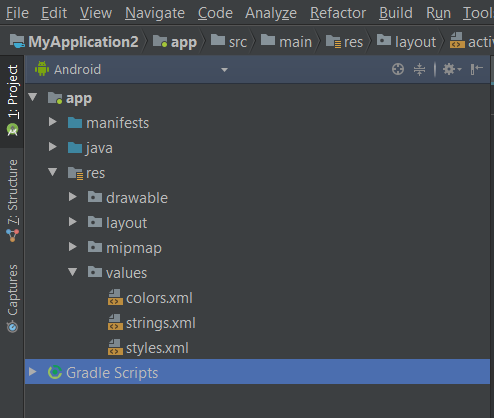Collapse the values folder
The height and width of the screenshot is (418, 494).
click(x=73, y=272)
